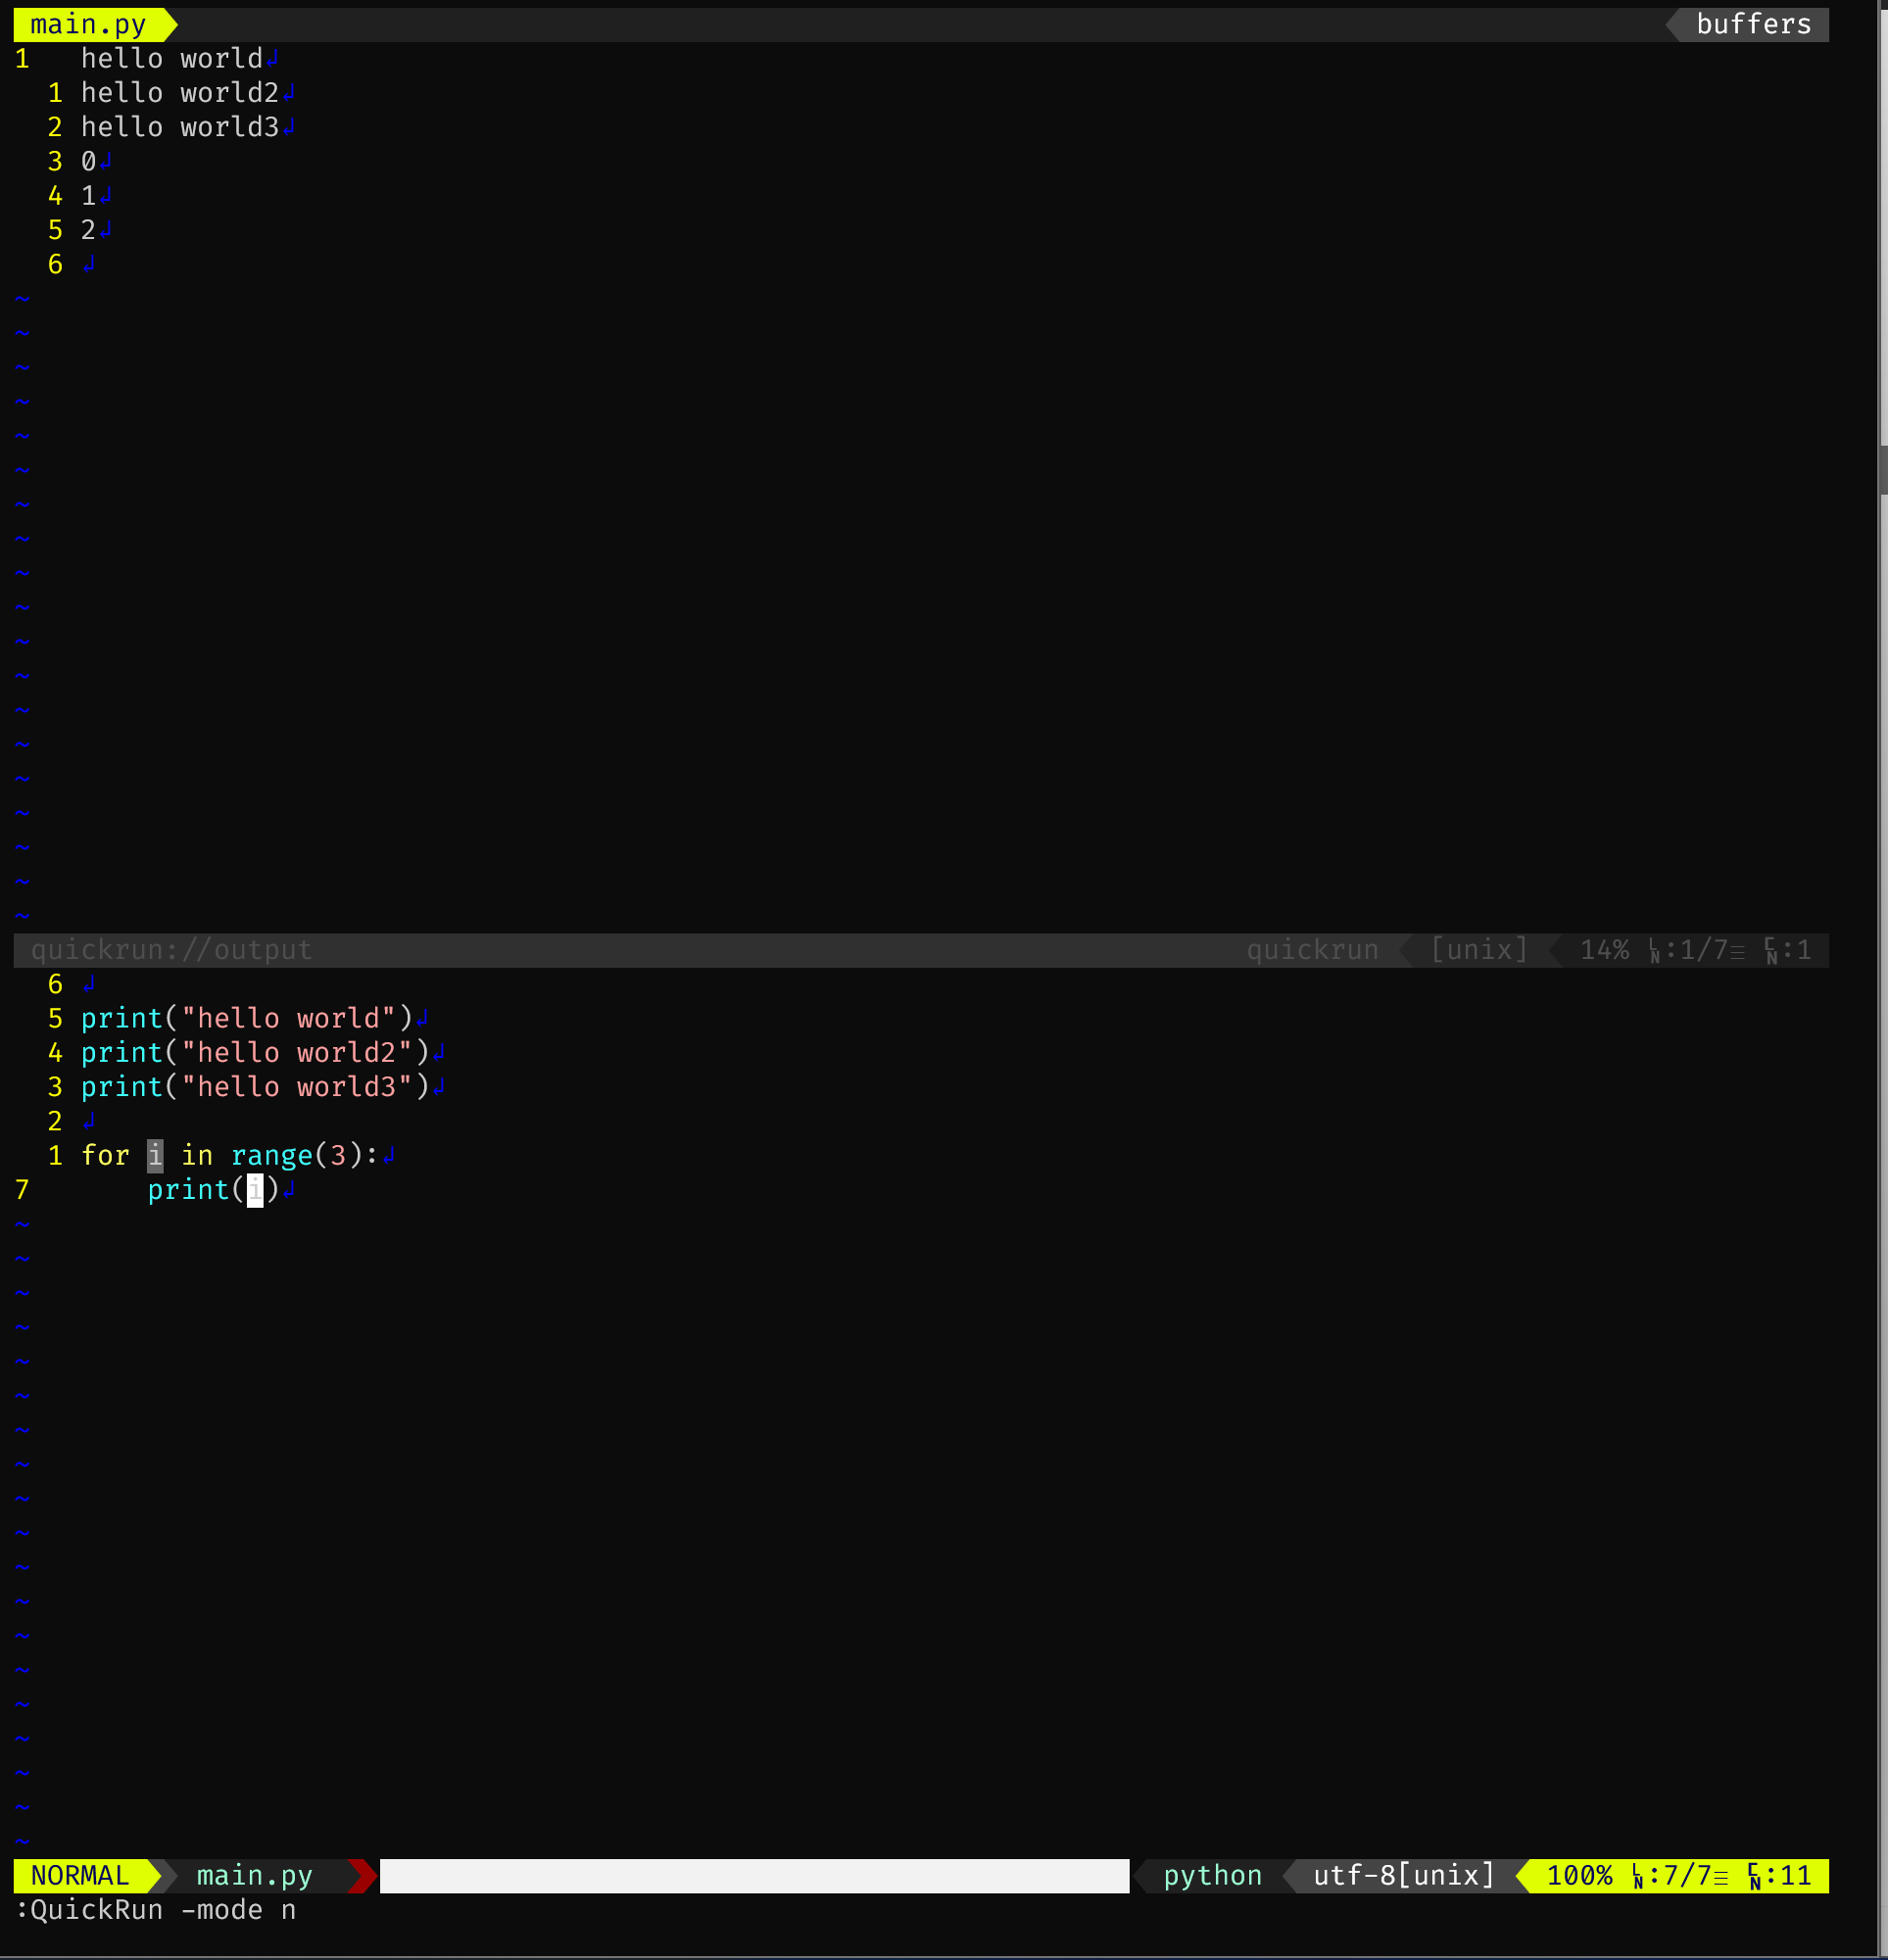Click the quickrun filetype label in statusline
Screen dimensions: 1888x1960
point(1312,949)
